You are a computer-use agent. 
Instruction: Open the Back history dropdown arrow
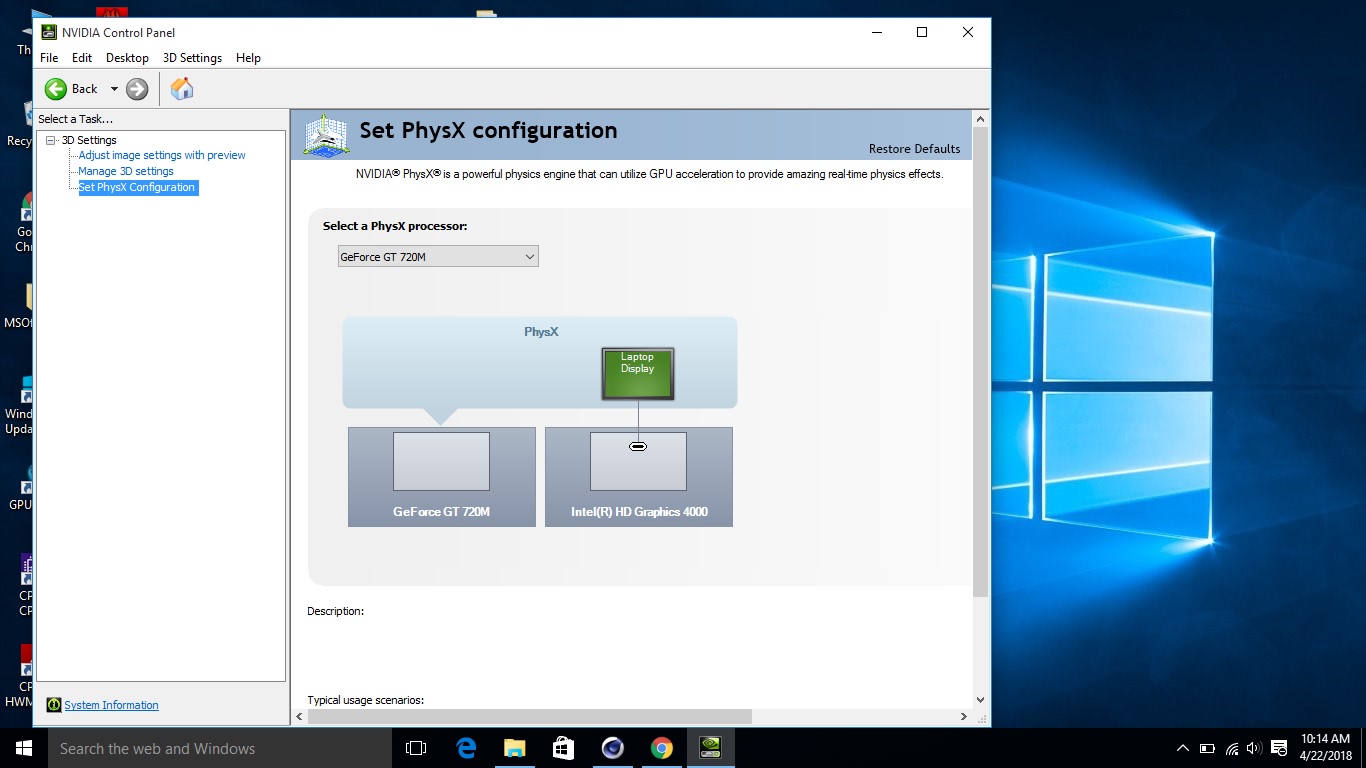pyautogui.click(x=114, y=89)
